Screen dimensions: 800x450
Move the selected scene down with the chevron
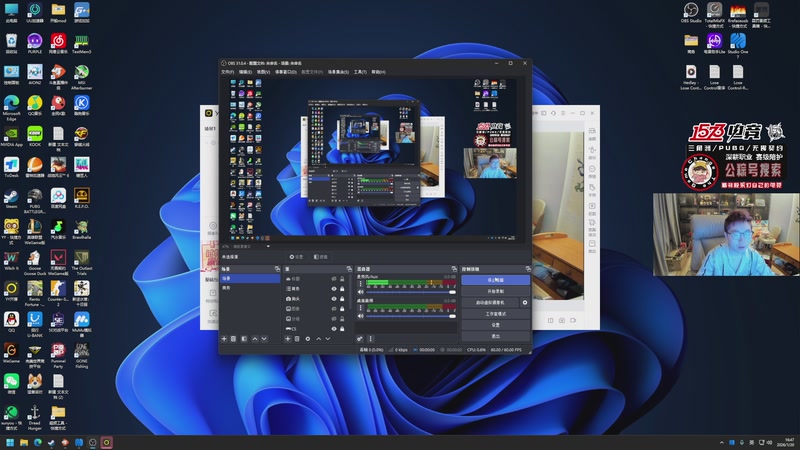264,339
